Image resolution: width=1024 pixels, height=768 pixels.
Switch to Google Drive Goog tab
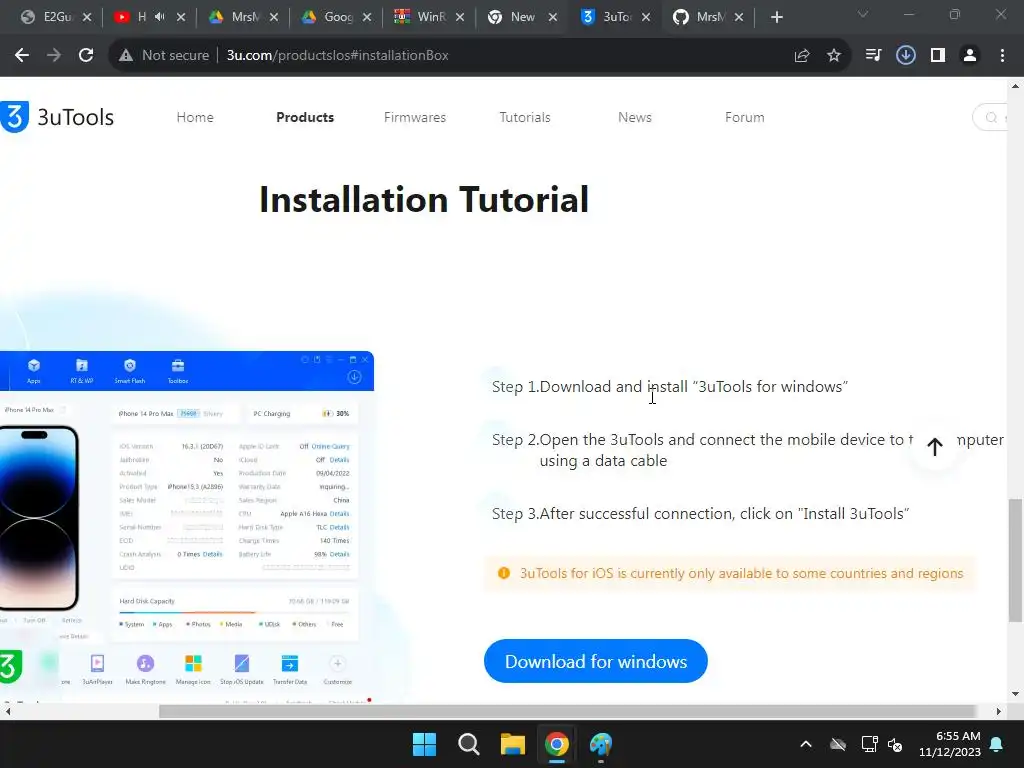click(x=336, y=18)
